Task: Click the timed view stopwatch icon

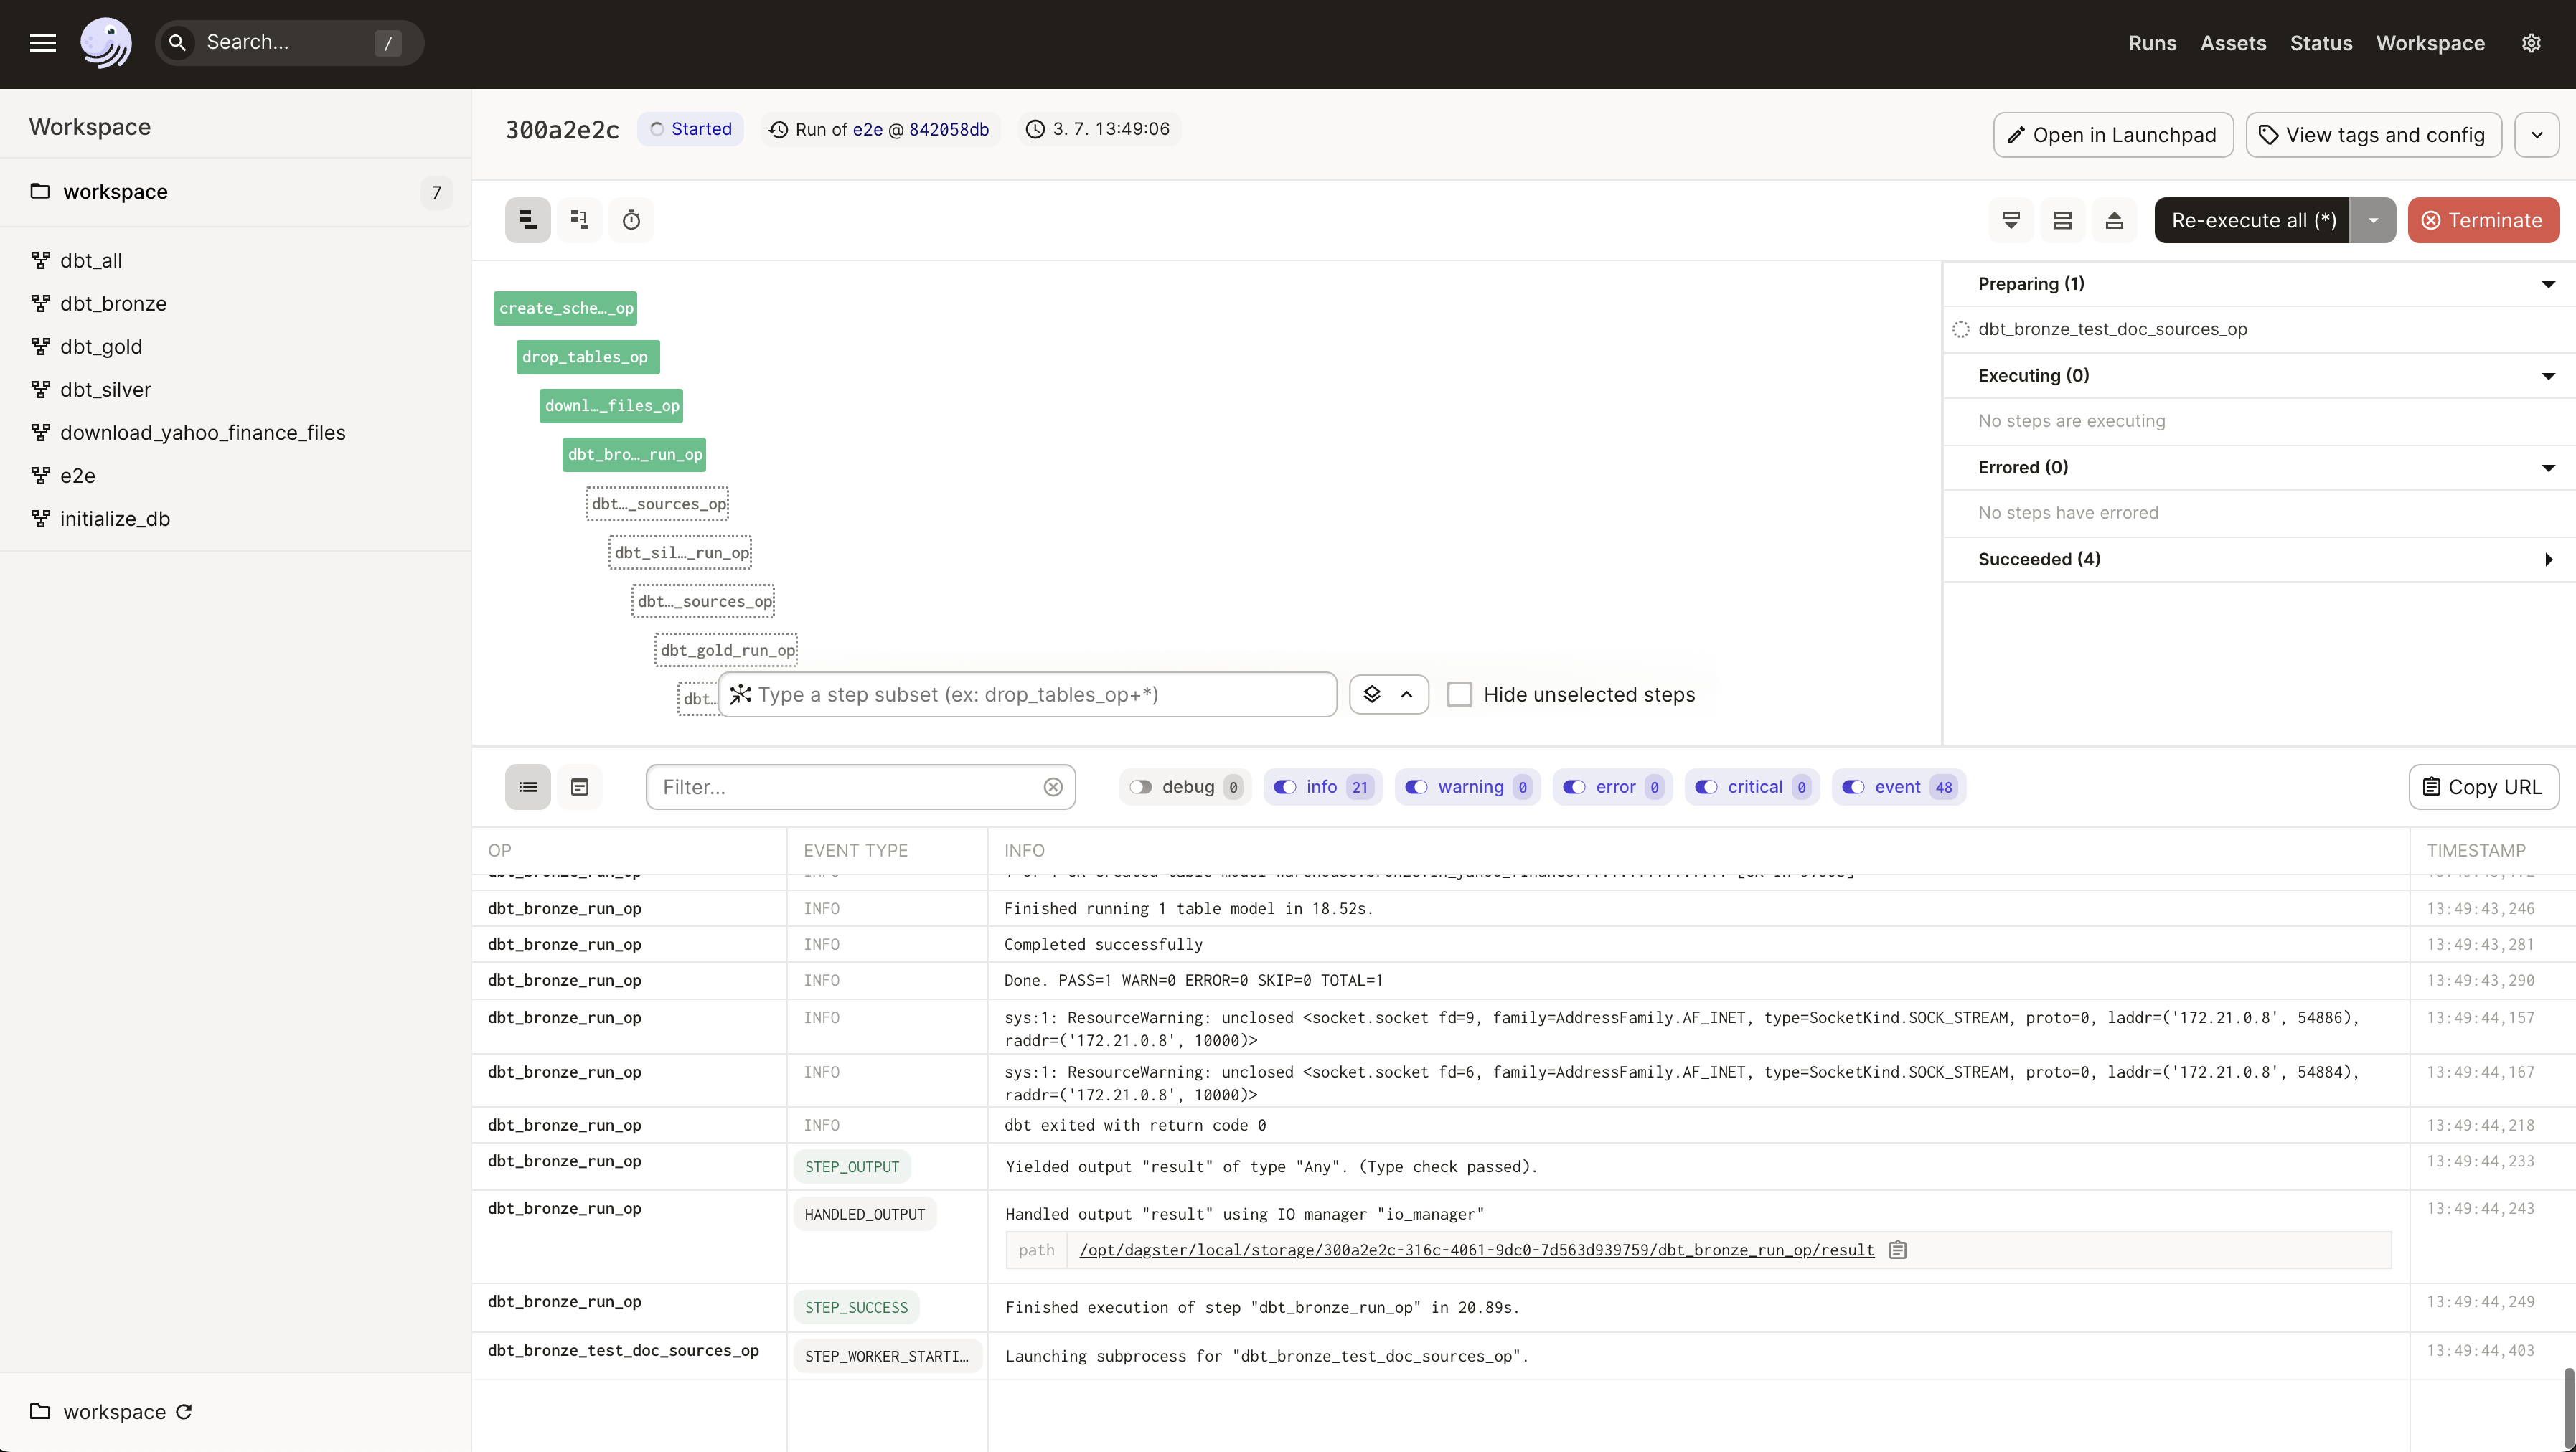Action: [631, 220]
